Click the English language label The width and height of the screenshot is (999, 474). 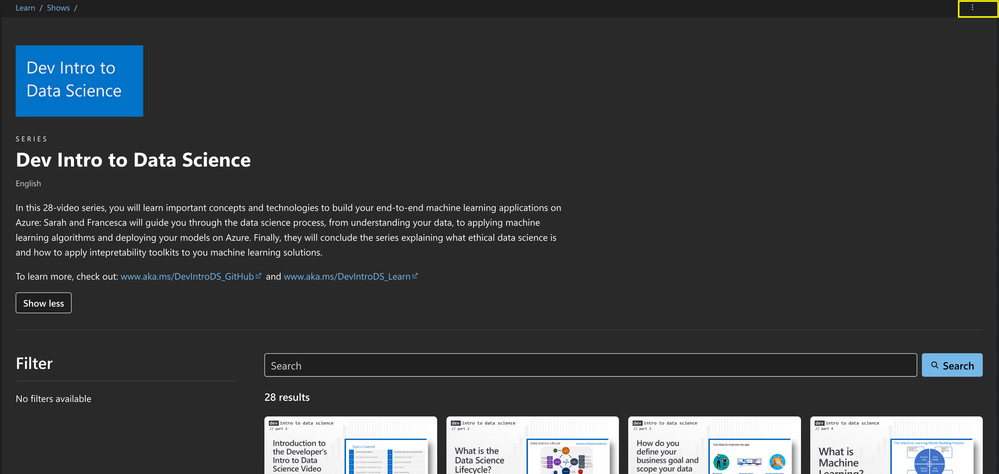(28, 183)
